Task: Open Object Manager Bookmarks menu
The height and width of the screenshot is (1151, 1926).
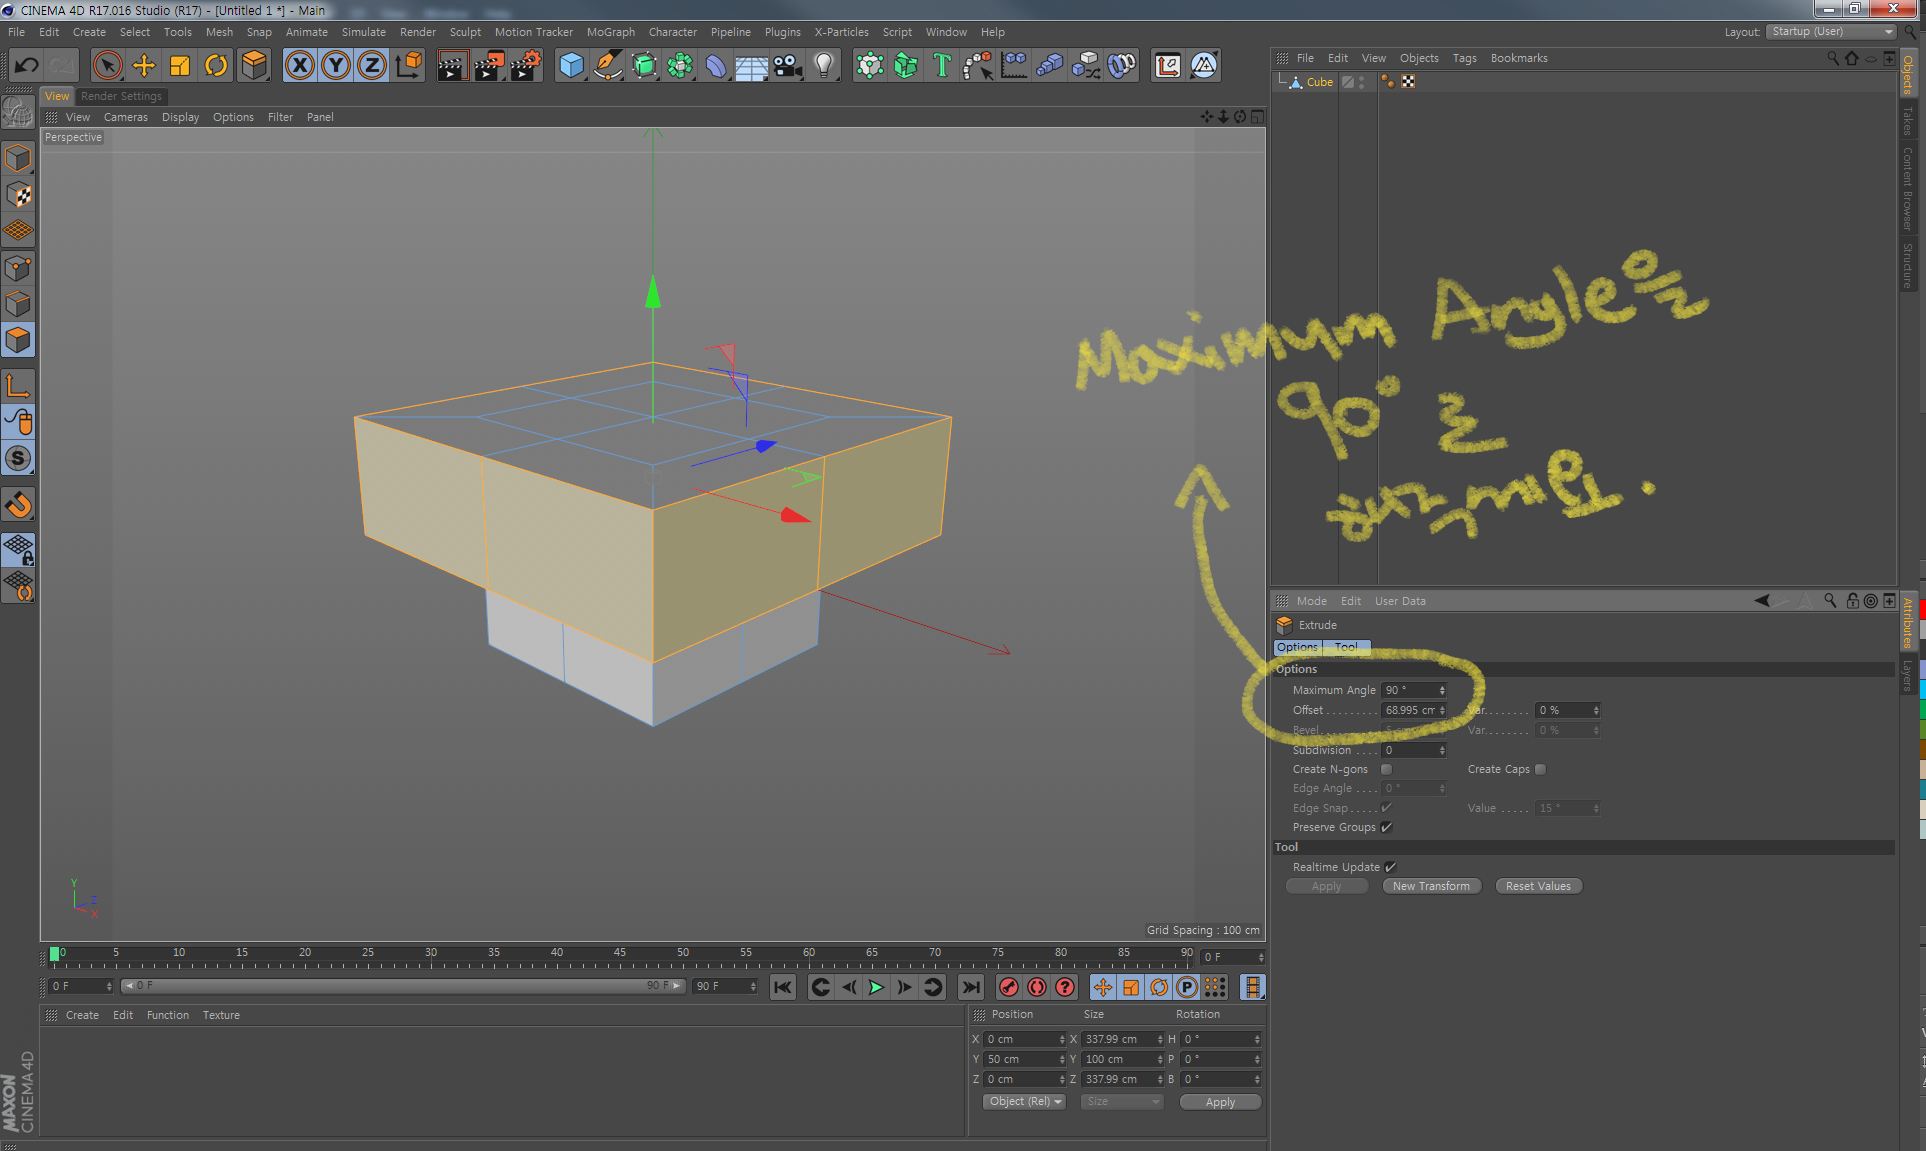Action: (1518, 58)
